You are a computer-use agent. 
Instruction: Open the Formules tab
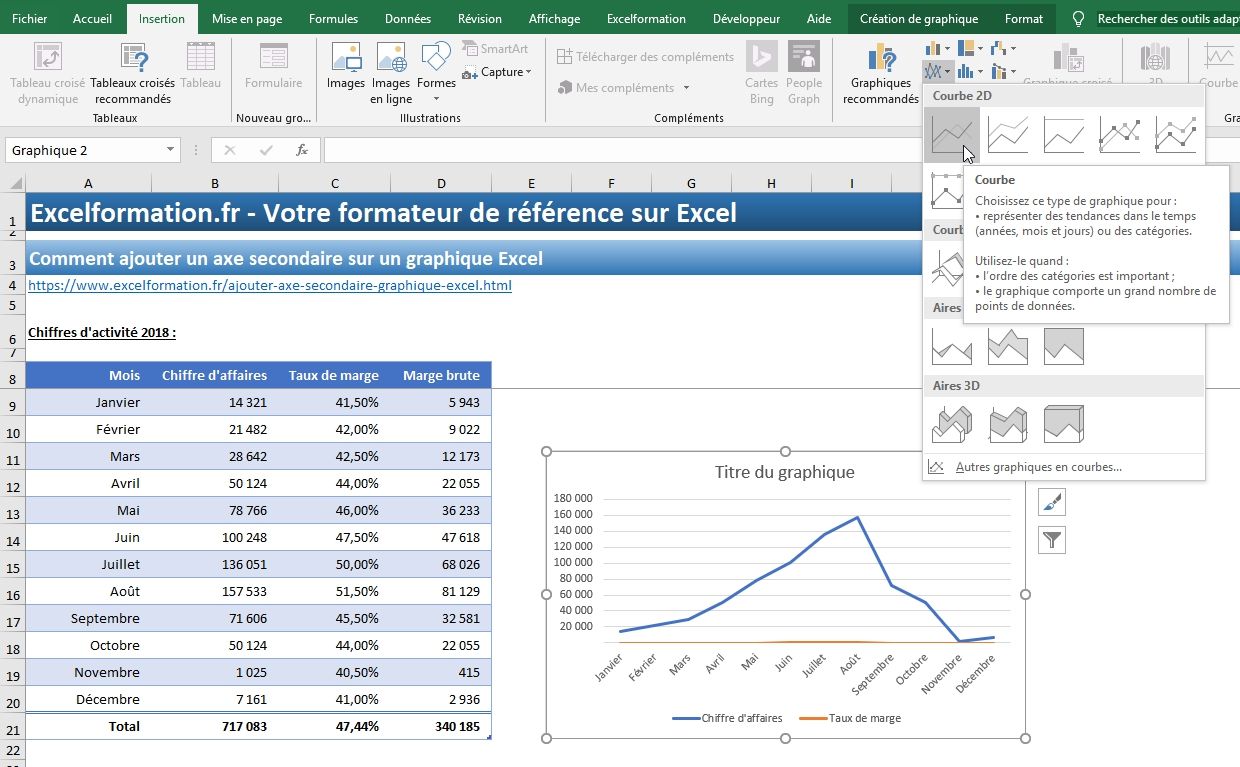click(333, 19)
